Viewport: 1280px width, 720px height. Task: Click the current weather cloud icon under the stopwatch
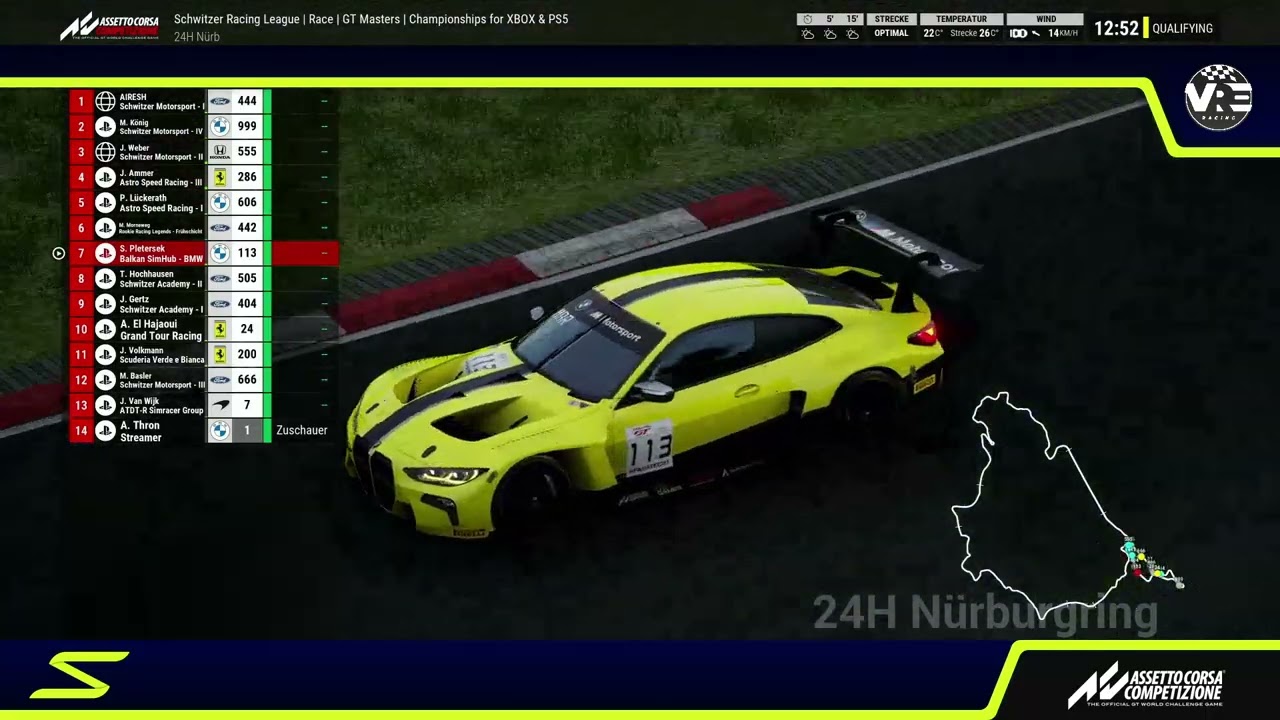pyautogui.click(x=807, y=34)
